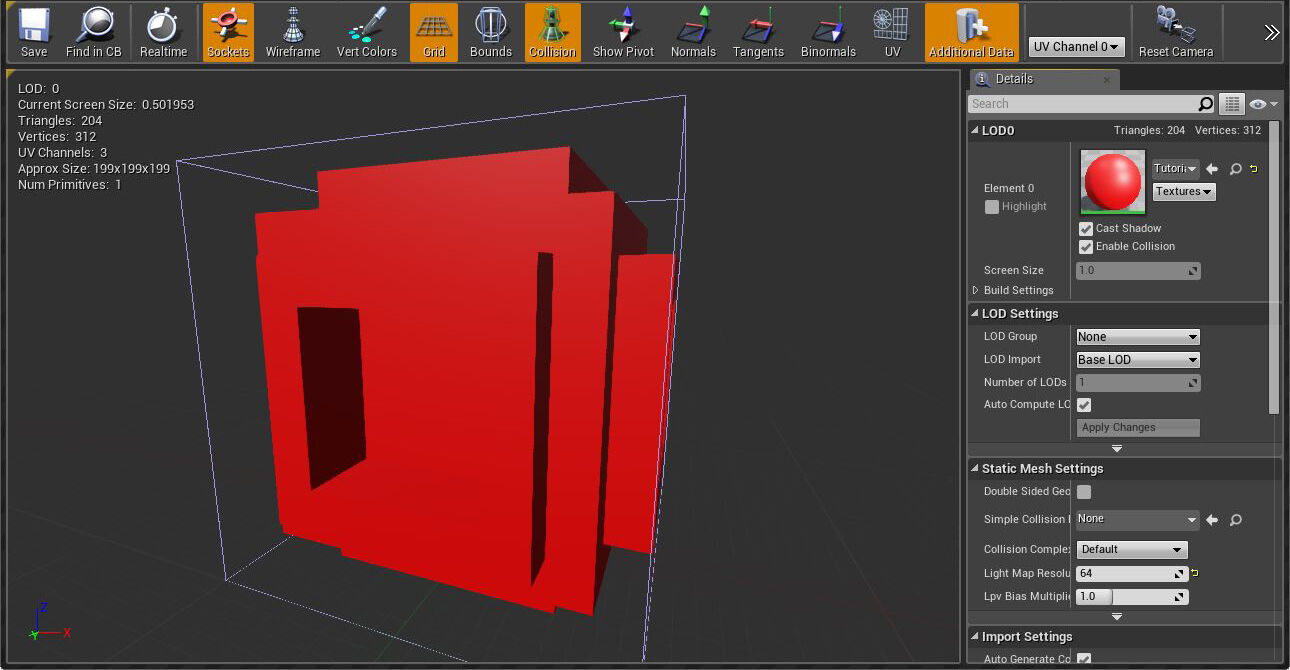Enable Wireframe view mode

pos(292,32)
